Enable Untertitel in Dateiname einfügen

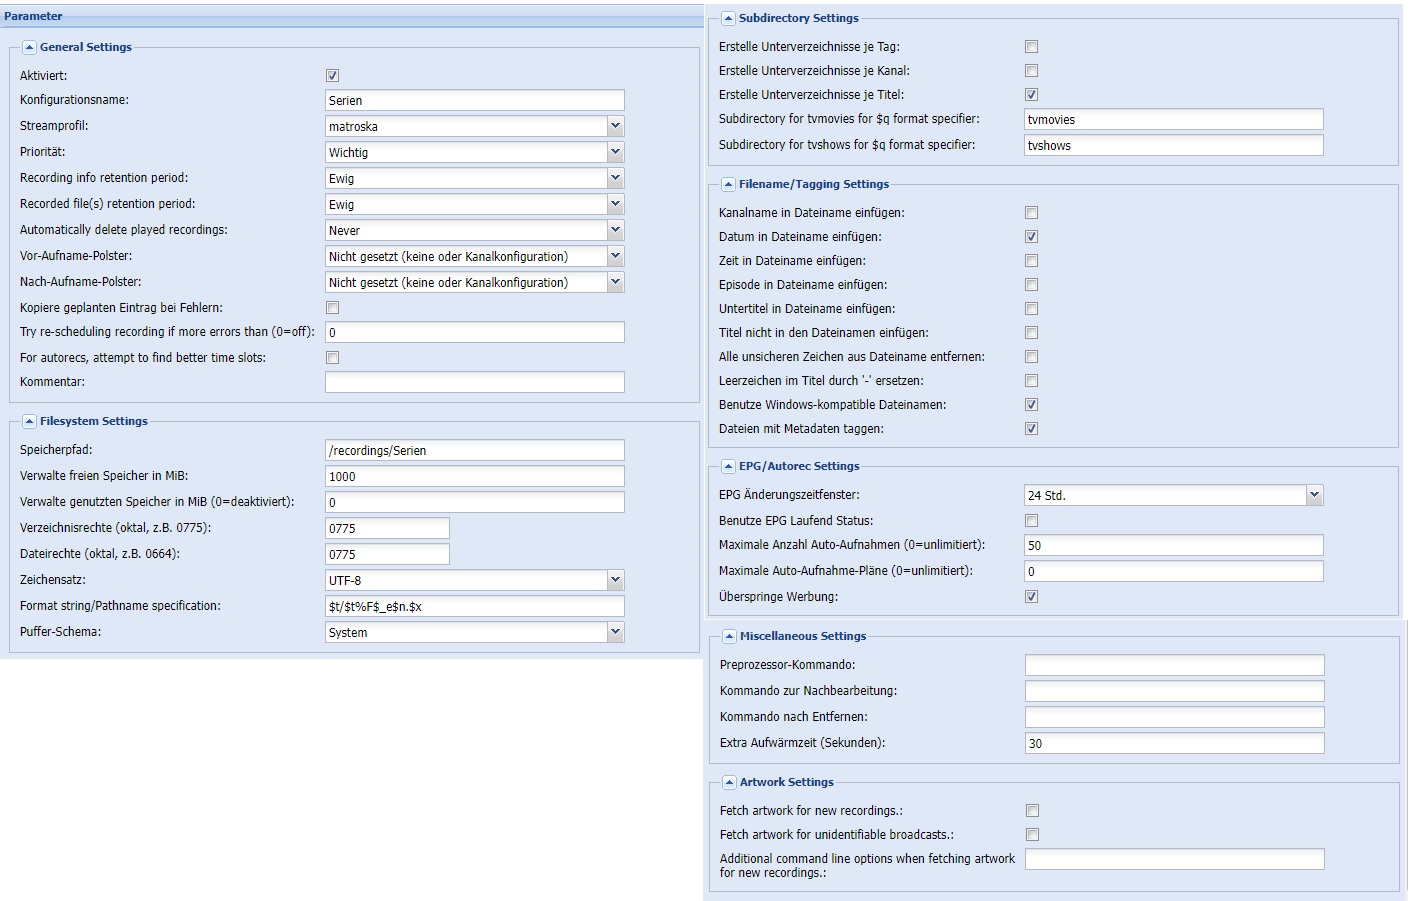(x=1031, y=308)
